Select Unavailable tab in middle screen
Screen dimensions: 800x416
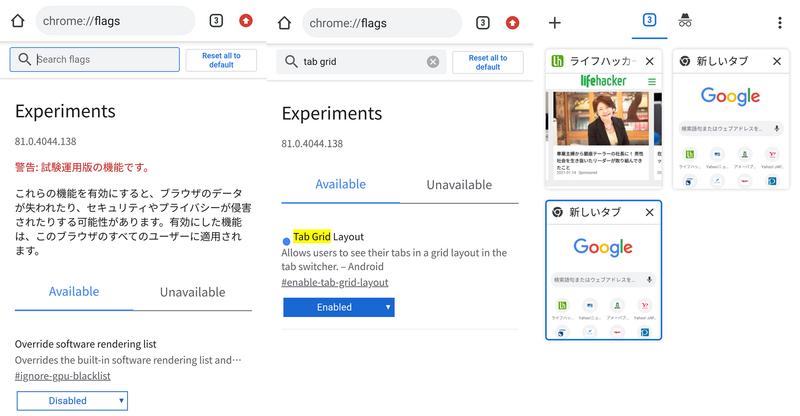[459, 185]
